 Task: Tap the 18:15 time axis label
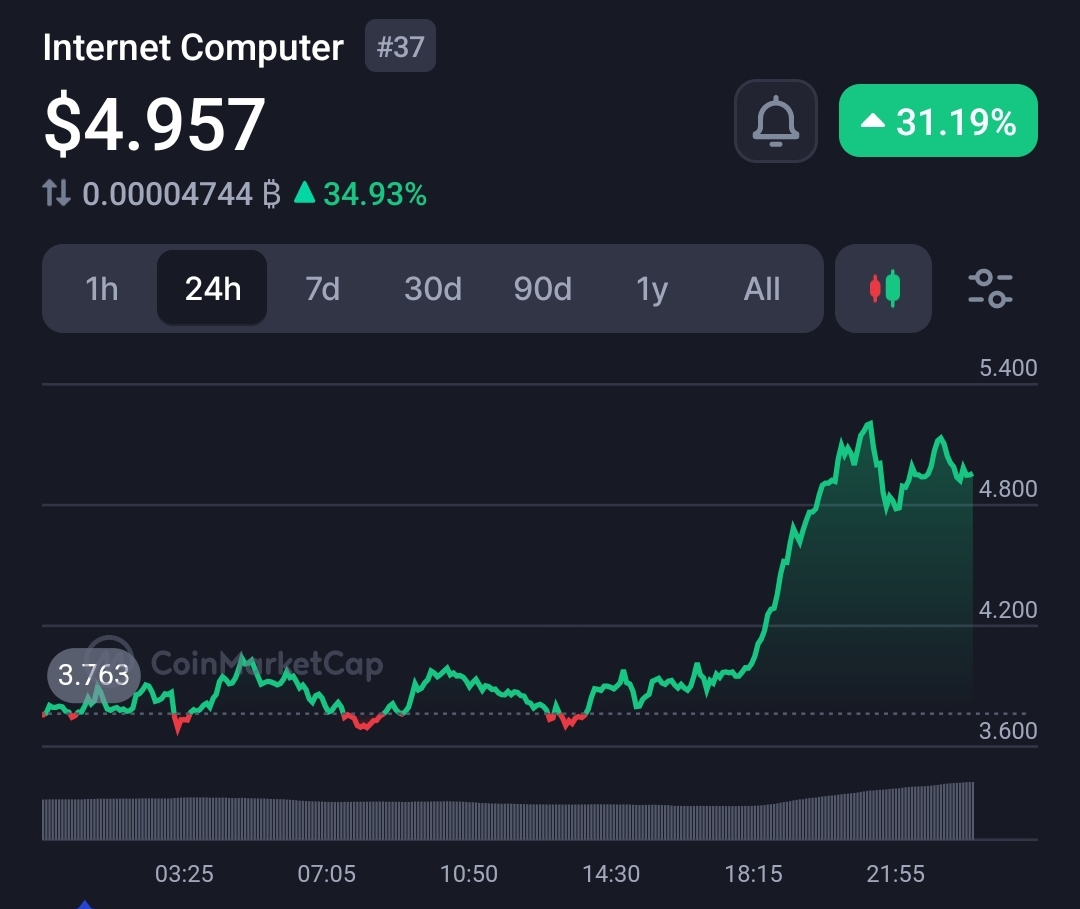point(754,874)
